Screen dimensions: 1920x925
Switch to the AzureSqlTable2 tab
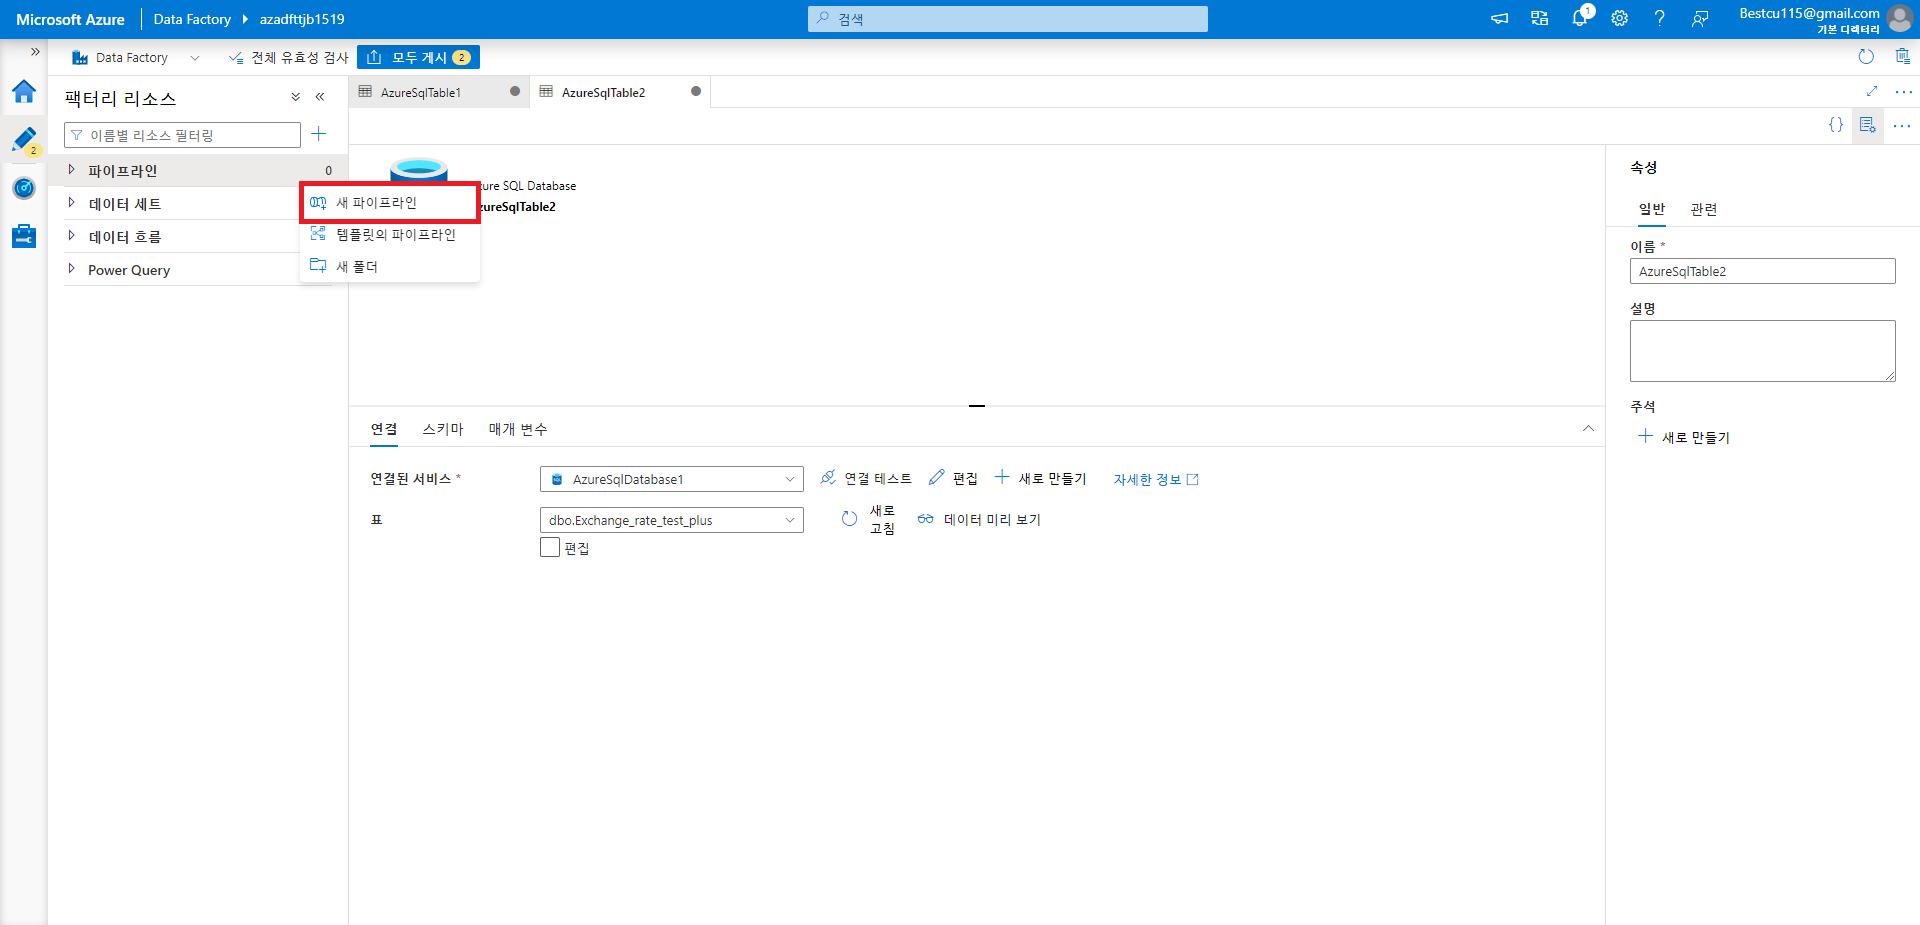[620, 92]
